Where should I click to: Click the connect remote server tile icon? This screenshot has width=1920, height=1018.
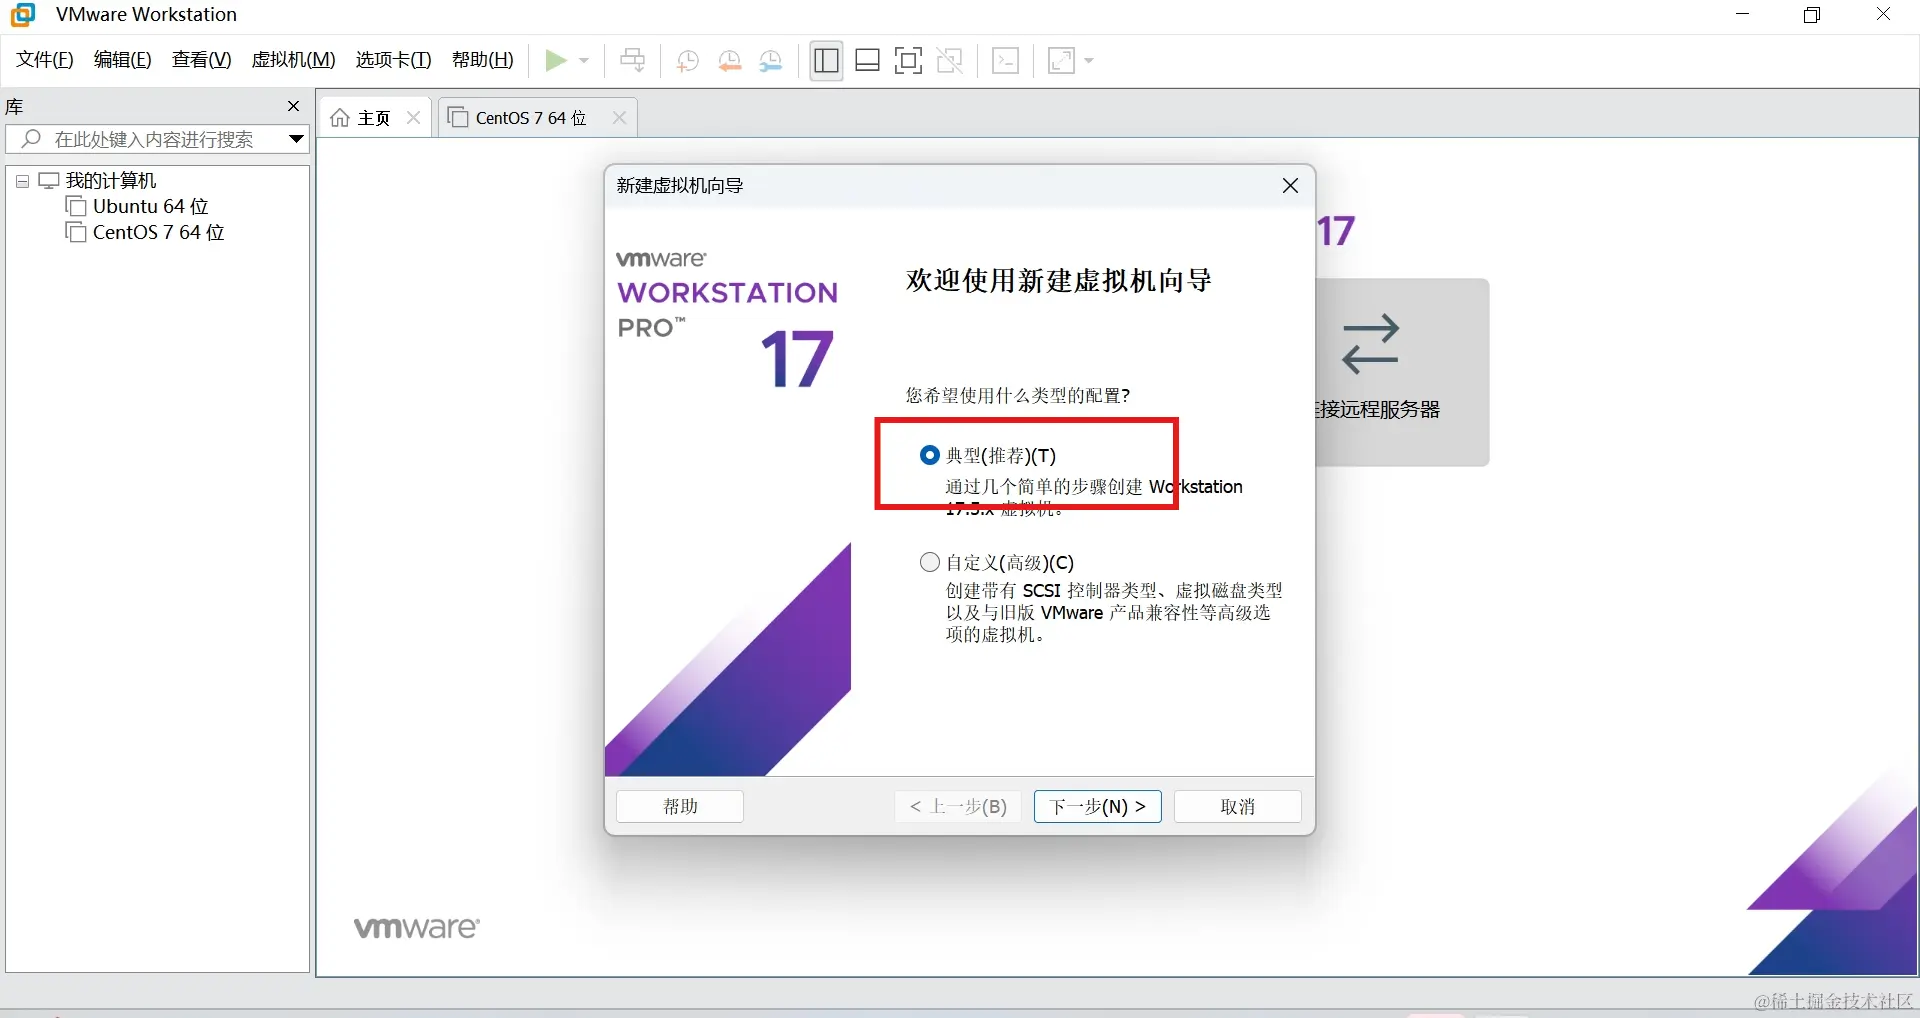[1370, 344]
